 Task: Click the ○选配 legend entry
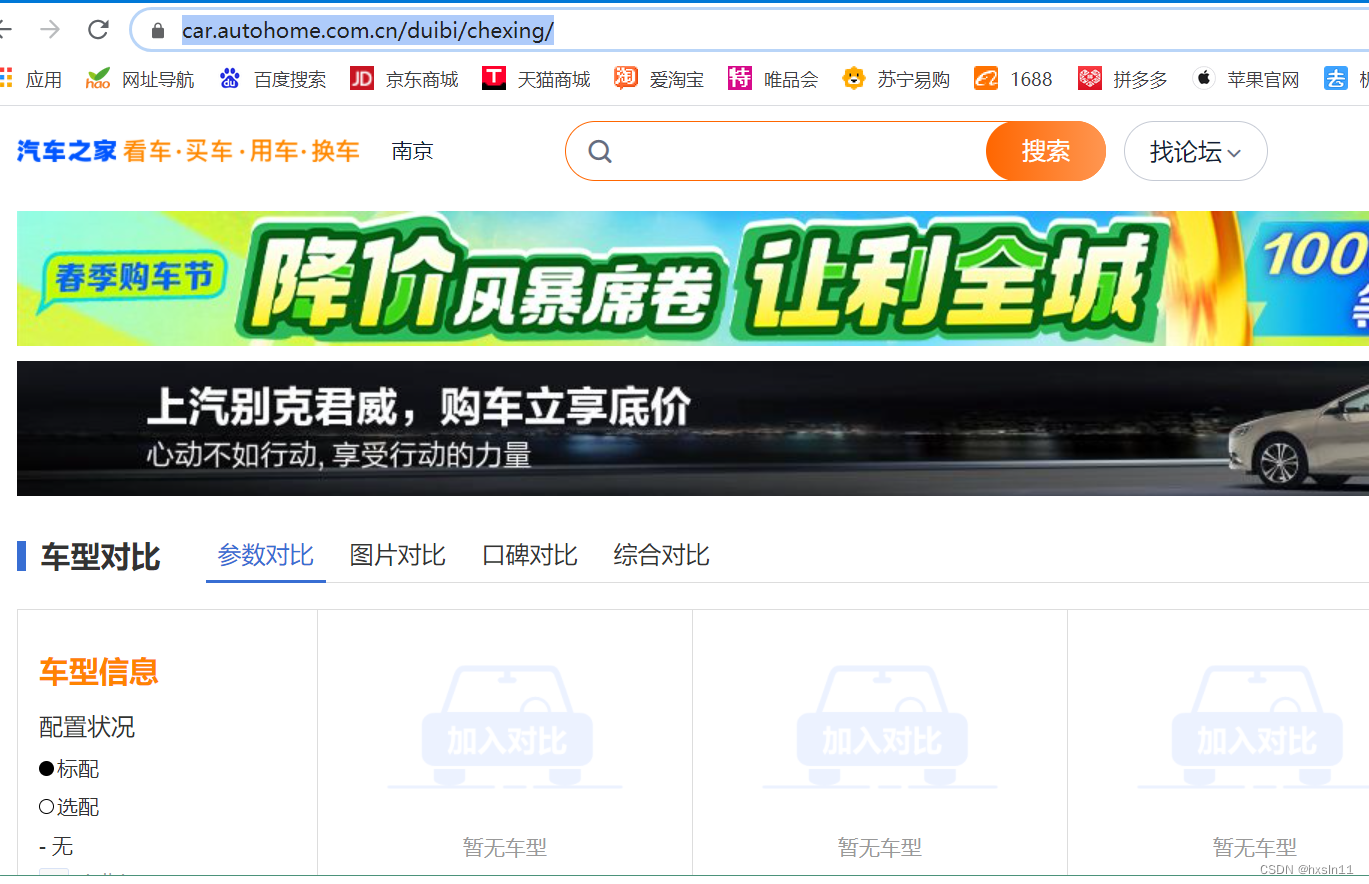coord(69,807)
